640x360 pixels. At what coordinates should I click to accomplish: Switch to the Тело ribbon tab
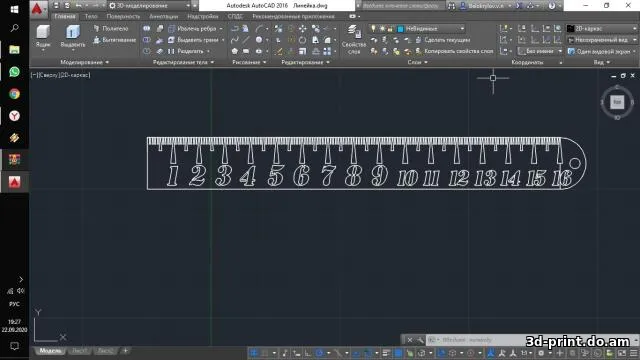[91, 16]
